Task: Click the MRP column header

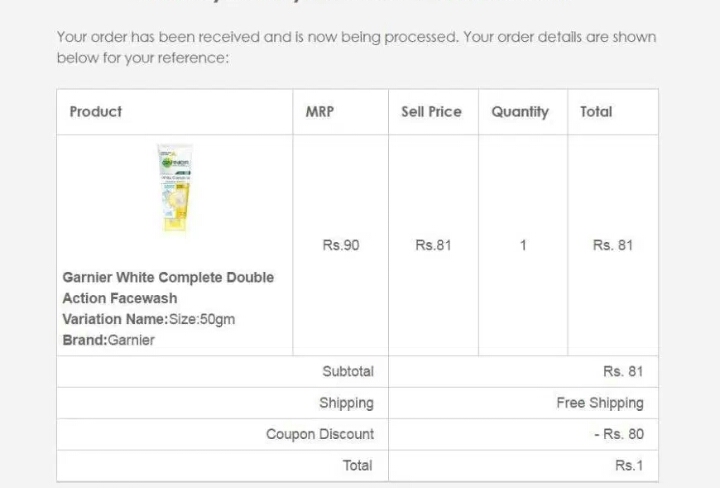Action: [x=320, y=112]
